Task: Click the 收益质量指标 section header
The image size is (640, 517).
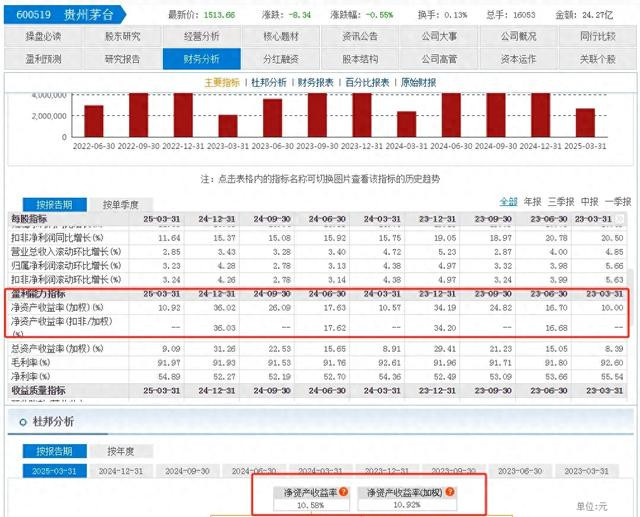Action: (38, 391)
